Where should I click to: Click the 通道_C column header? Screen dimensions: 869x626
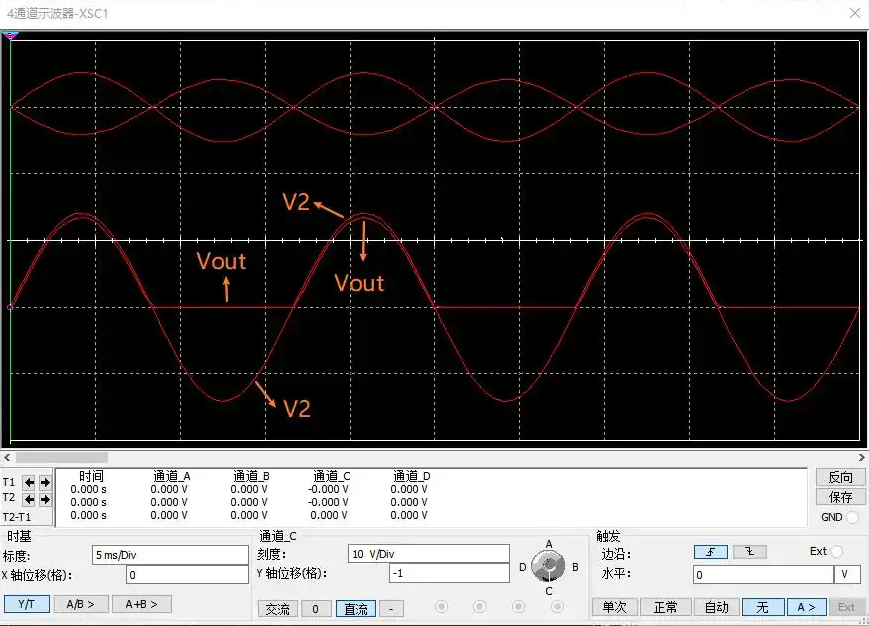point(331,476)
